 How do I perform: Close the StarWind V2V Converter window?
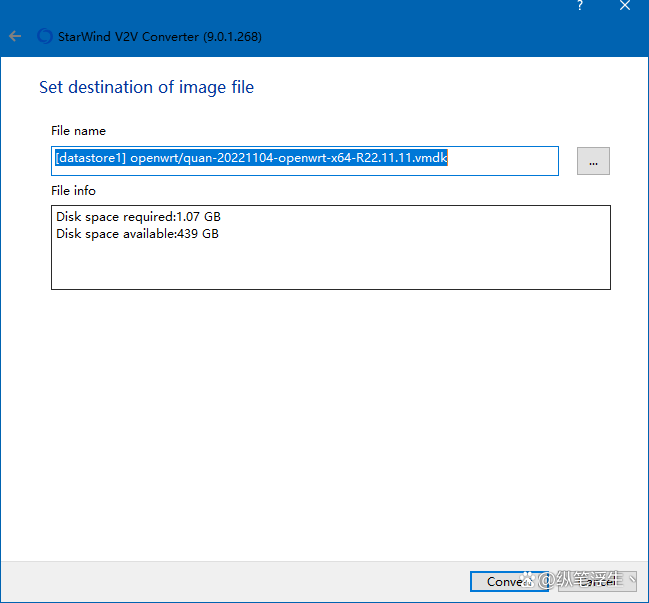[x=625, y=6]
